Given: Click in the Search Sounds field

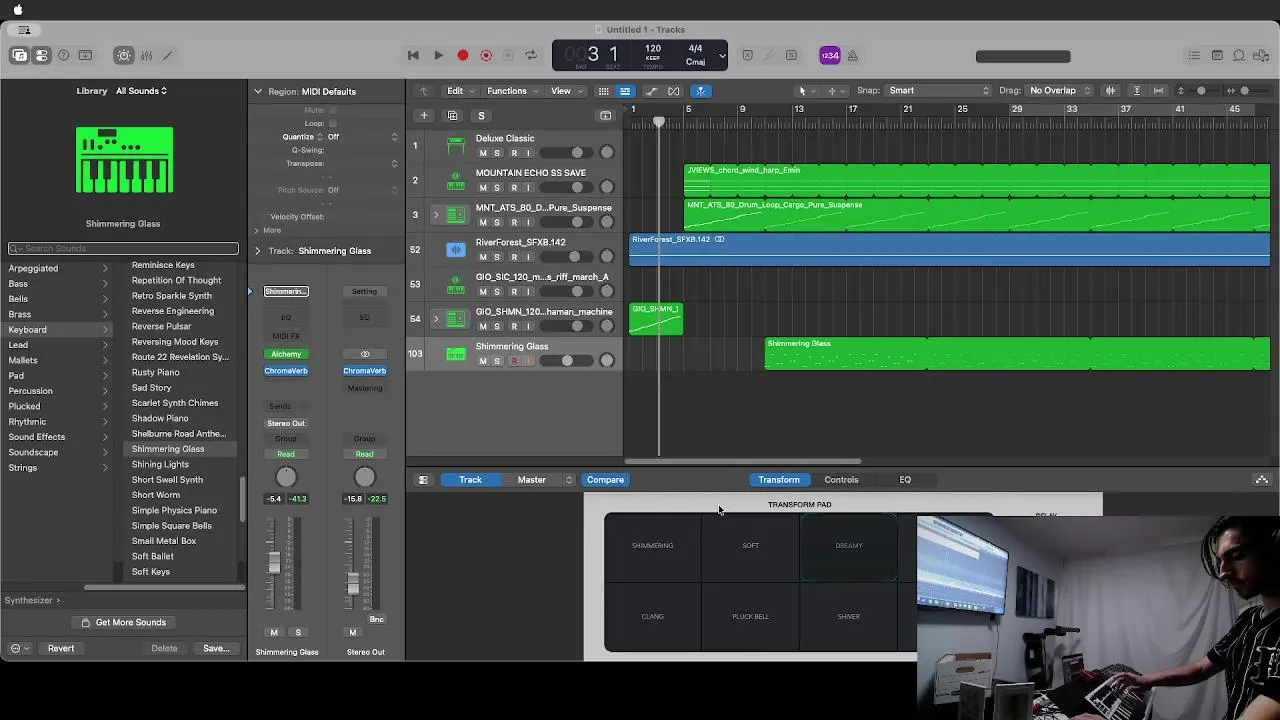Looking at the screenshot, I should [123, 248].
